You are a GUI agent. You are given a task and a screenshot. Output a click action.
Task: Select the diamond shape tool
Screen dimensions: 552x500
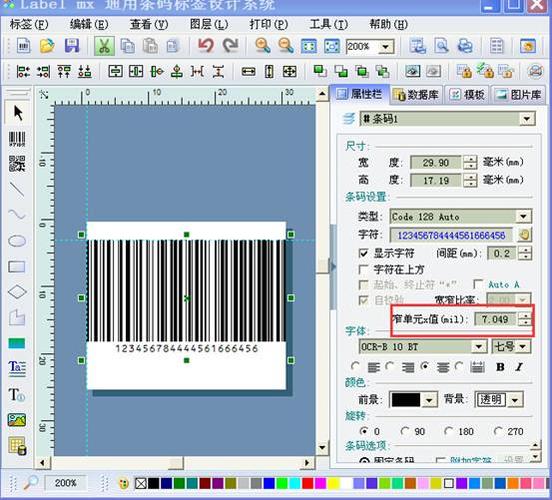tap(17, 292)
